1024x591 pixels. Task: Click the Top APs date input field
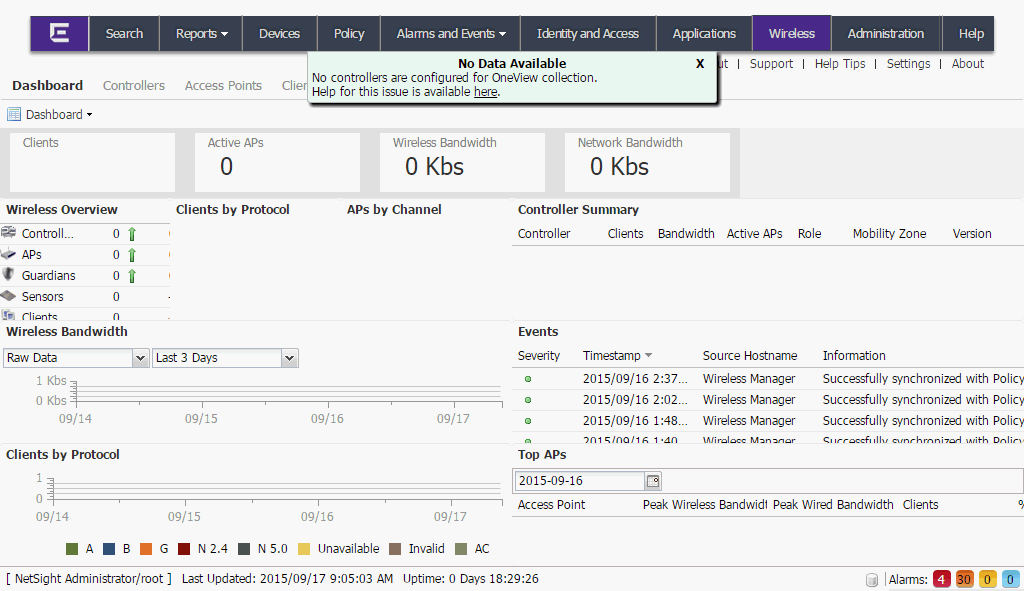click(580, 481)
